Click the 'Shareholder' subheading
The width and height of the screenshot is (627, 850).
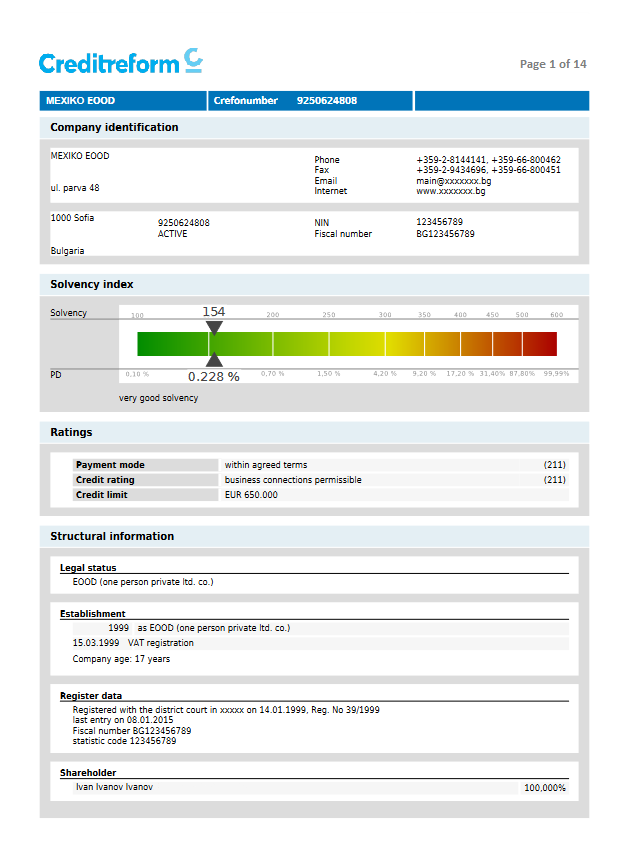[88, 773]
